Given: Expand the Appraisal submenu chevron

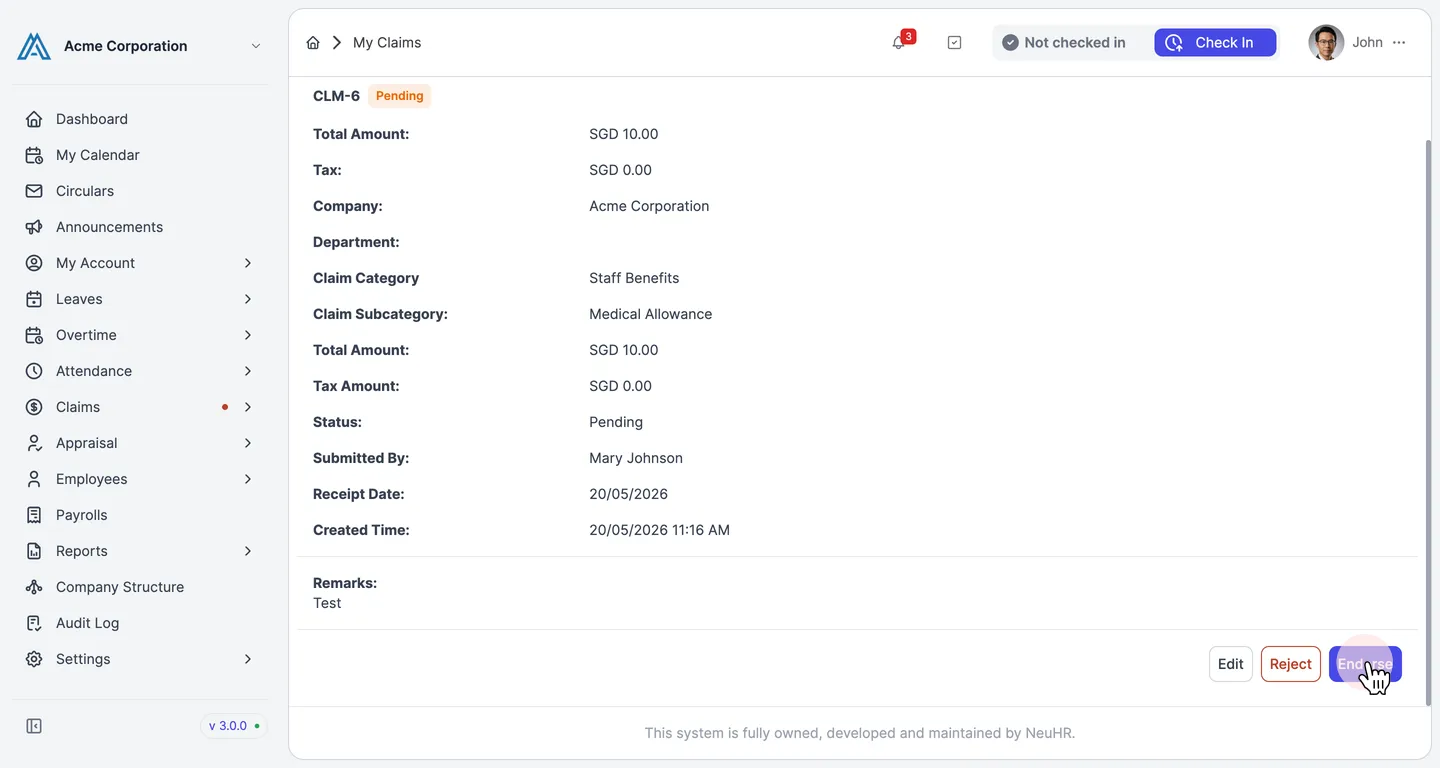Looking at the screenshot, I should pos(248,443).
